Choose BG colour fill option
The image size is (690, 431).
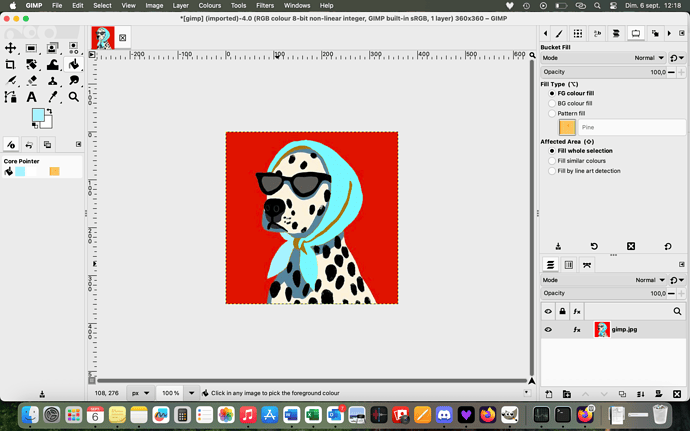(x=570, y=103)
